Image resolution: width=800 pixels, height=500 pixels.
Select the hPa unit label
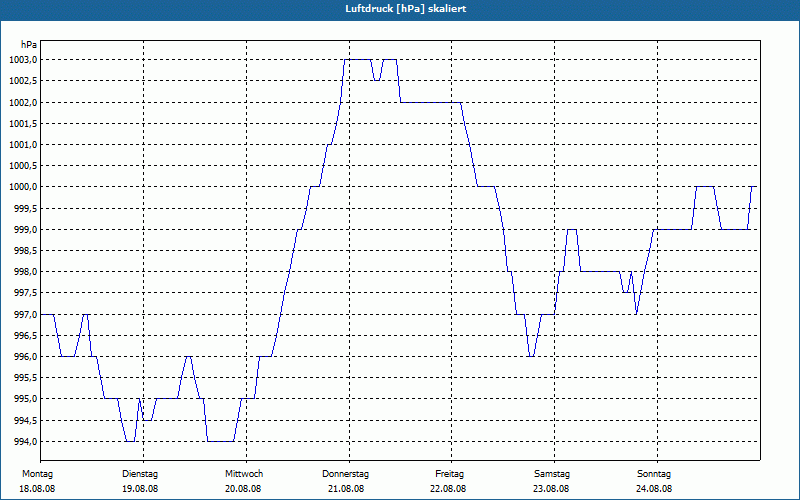[29, 44]
